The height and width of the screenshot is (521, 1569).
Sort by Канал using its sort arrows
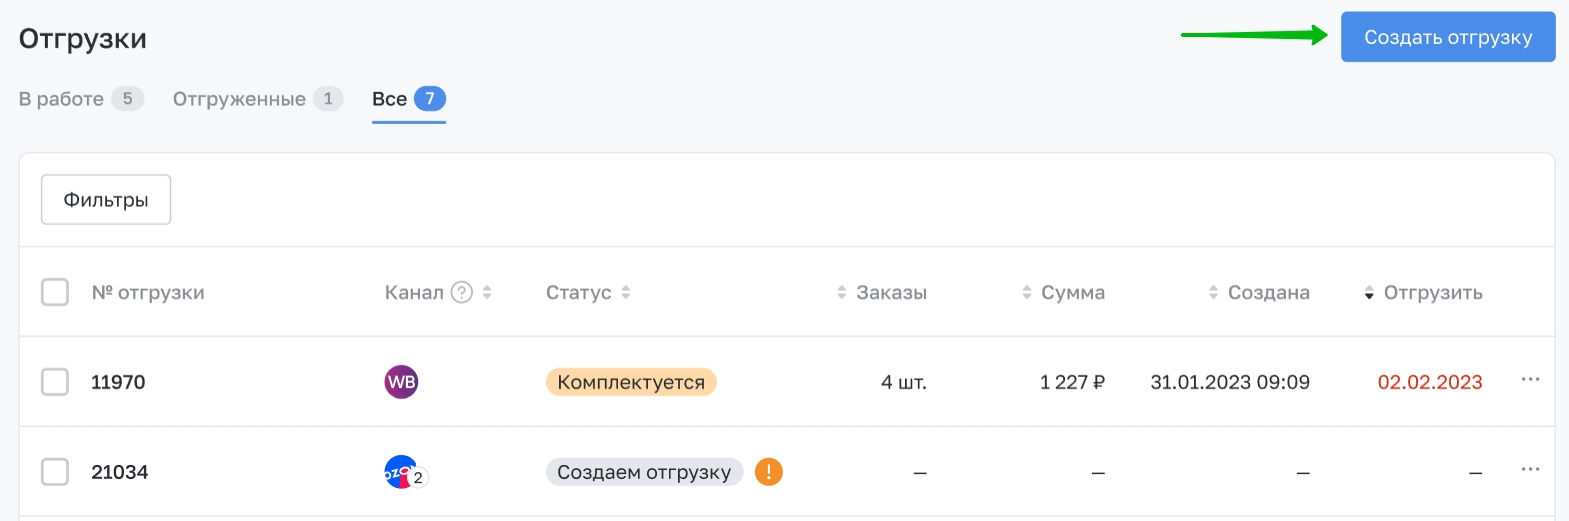pos(487,292)
